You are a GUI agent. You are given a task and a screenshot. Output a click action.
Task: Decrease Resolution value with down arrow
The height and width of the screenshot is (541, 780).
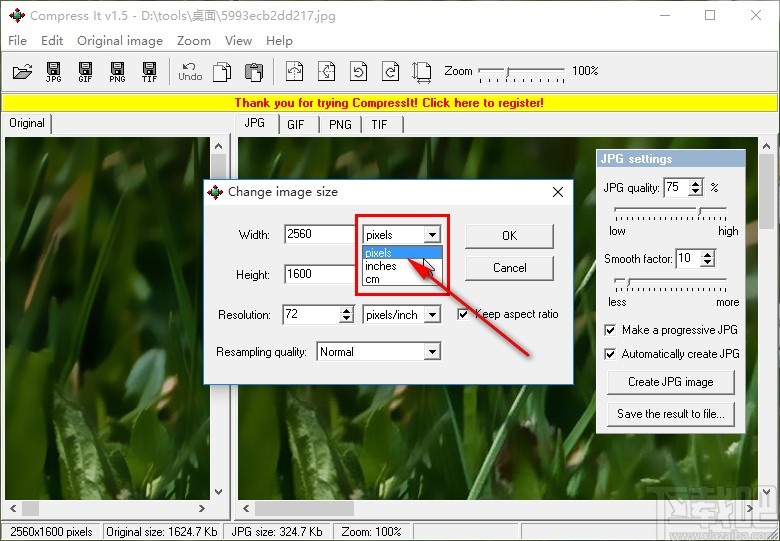[347, 318]
